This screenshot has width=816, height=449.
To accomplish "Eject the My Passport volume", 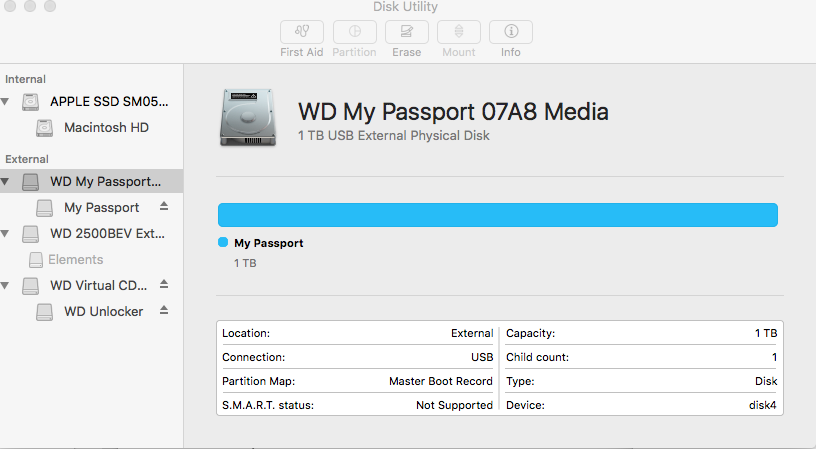I will [163, 207].
